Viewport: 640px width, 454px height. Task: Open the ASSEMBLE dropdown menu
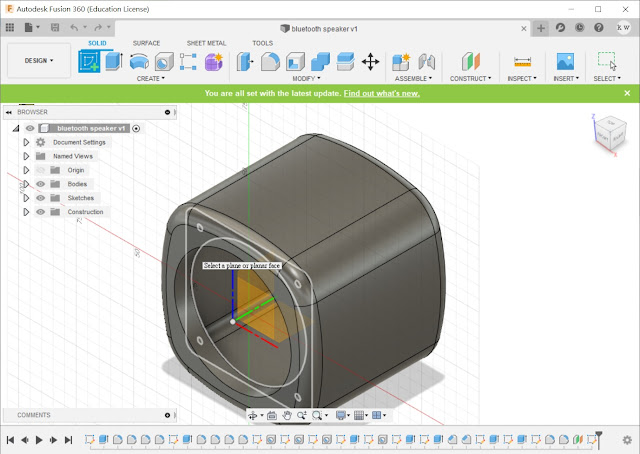413,78
